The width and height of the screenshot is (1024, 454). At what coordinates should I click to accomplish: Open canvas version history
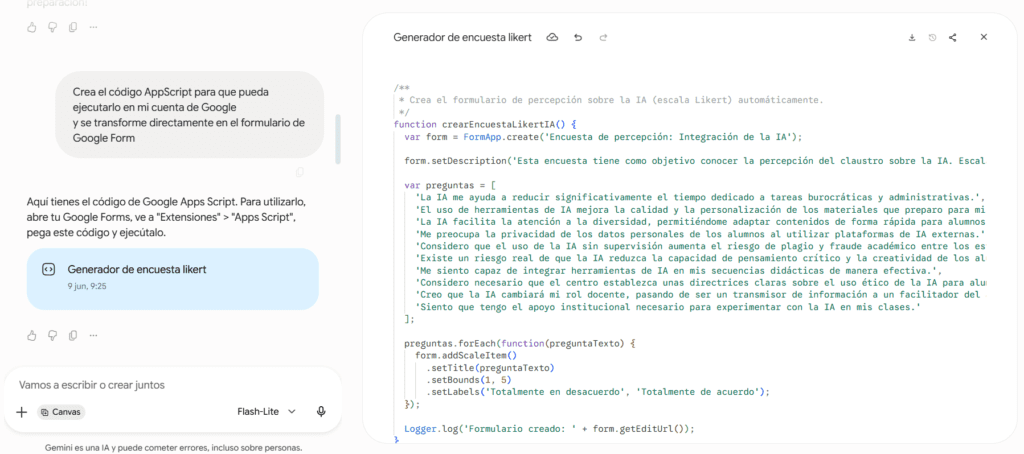[x=933, y=37]
